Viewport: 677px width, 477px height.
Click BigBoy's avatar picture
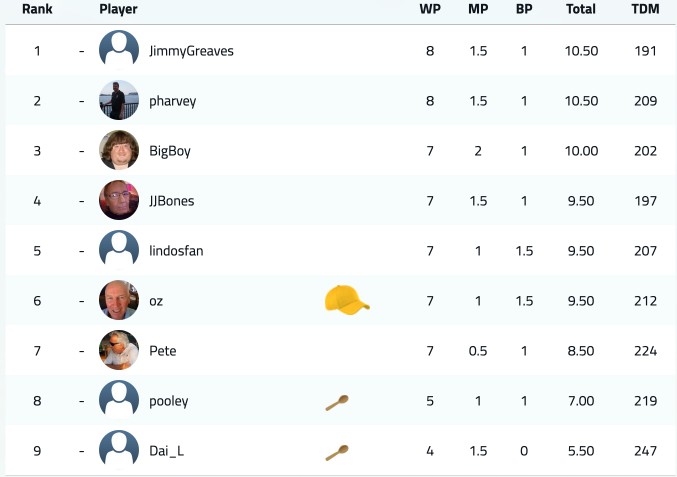coord(119,150)
